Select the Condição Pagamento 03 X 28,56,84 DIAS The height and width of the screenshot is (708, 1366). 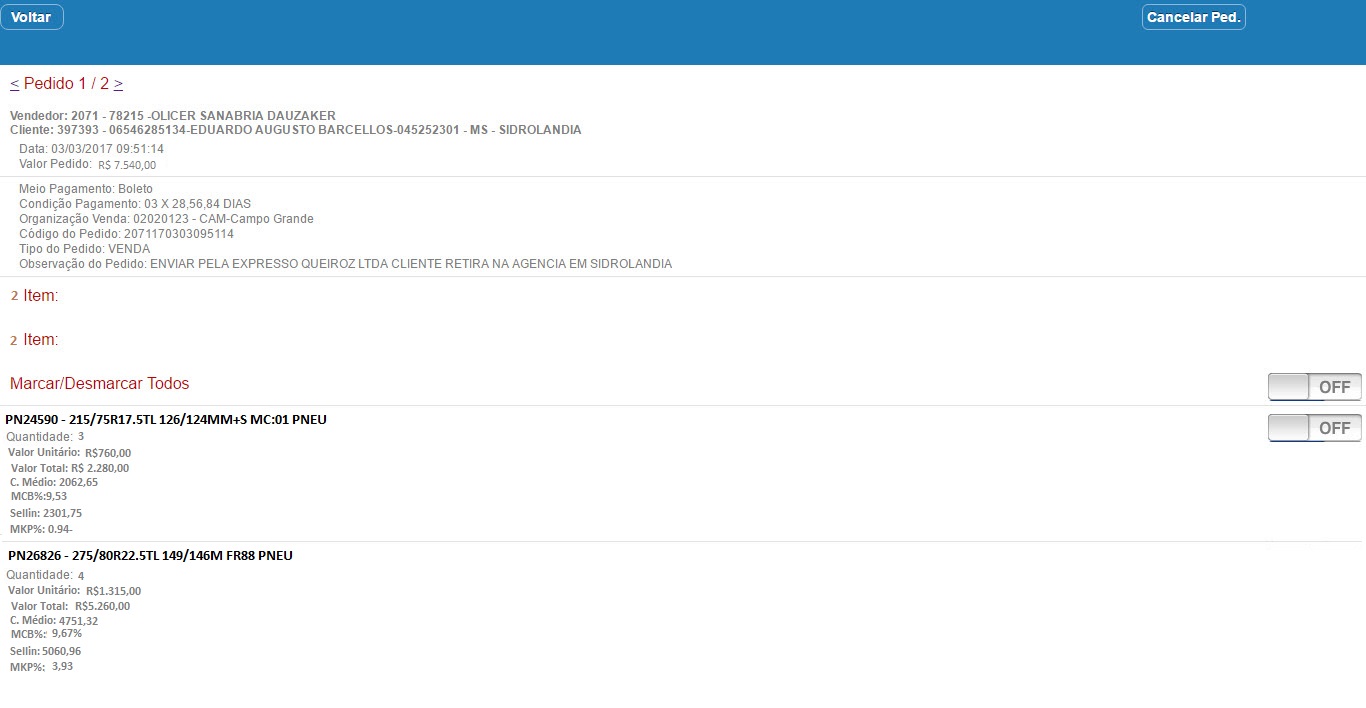point(135,204)
